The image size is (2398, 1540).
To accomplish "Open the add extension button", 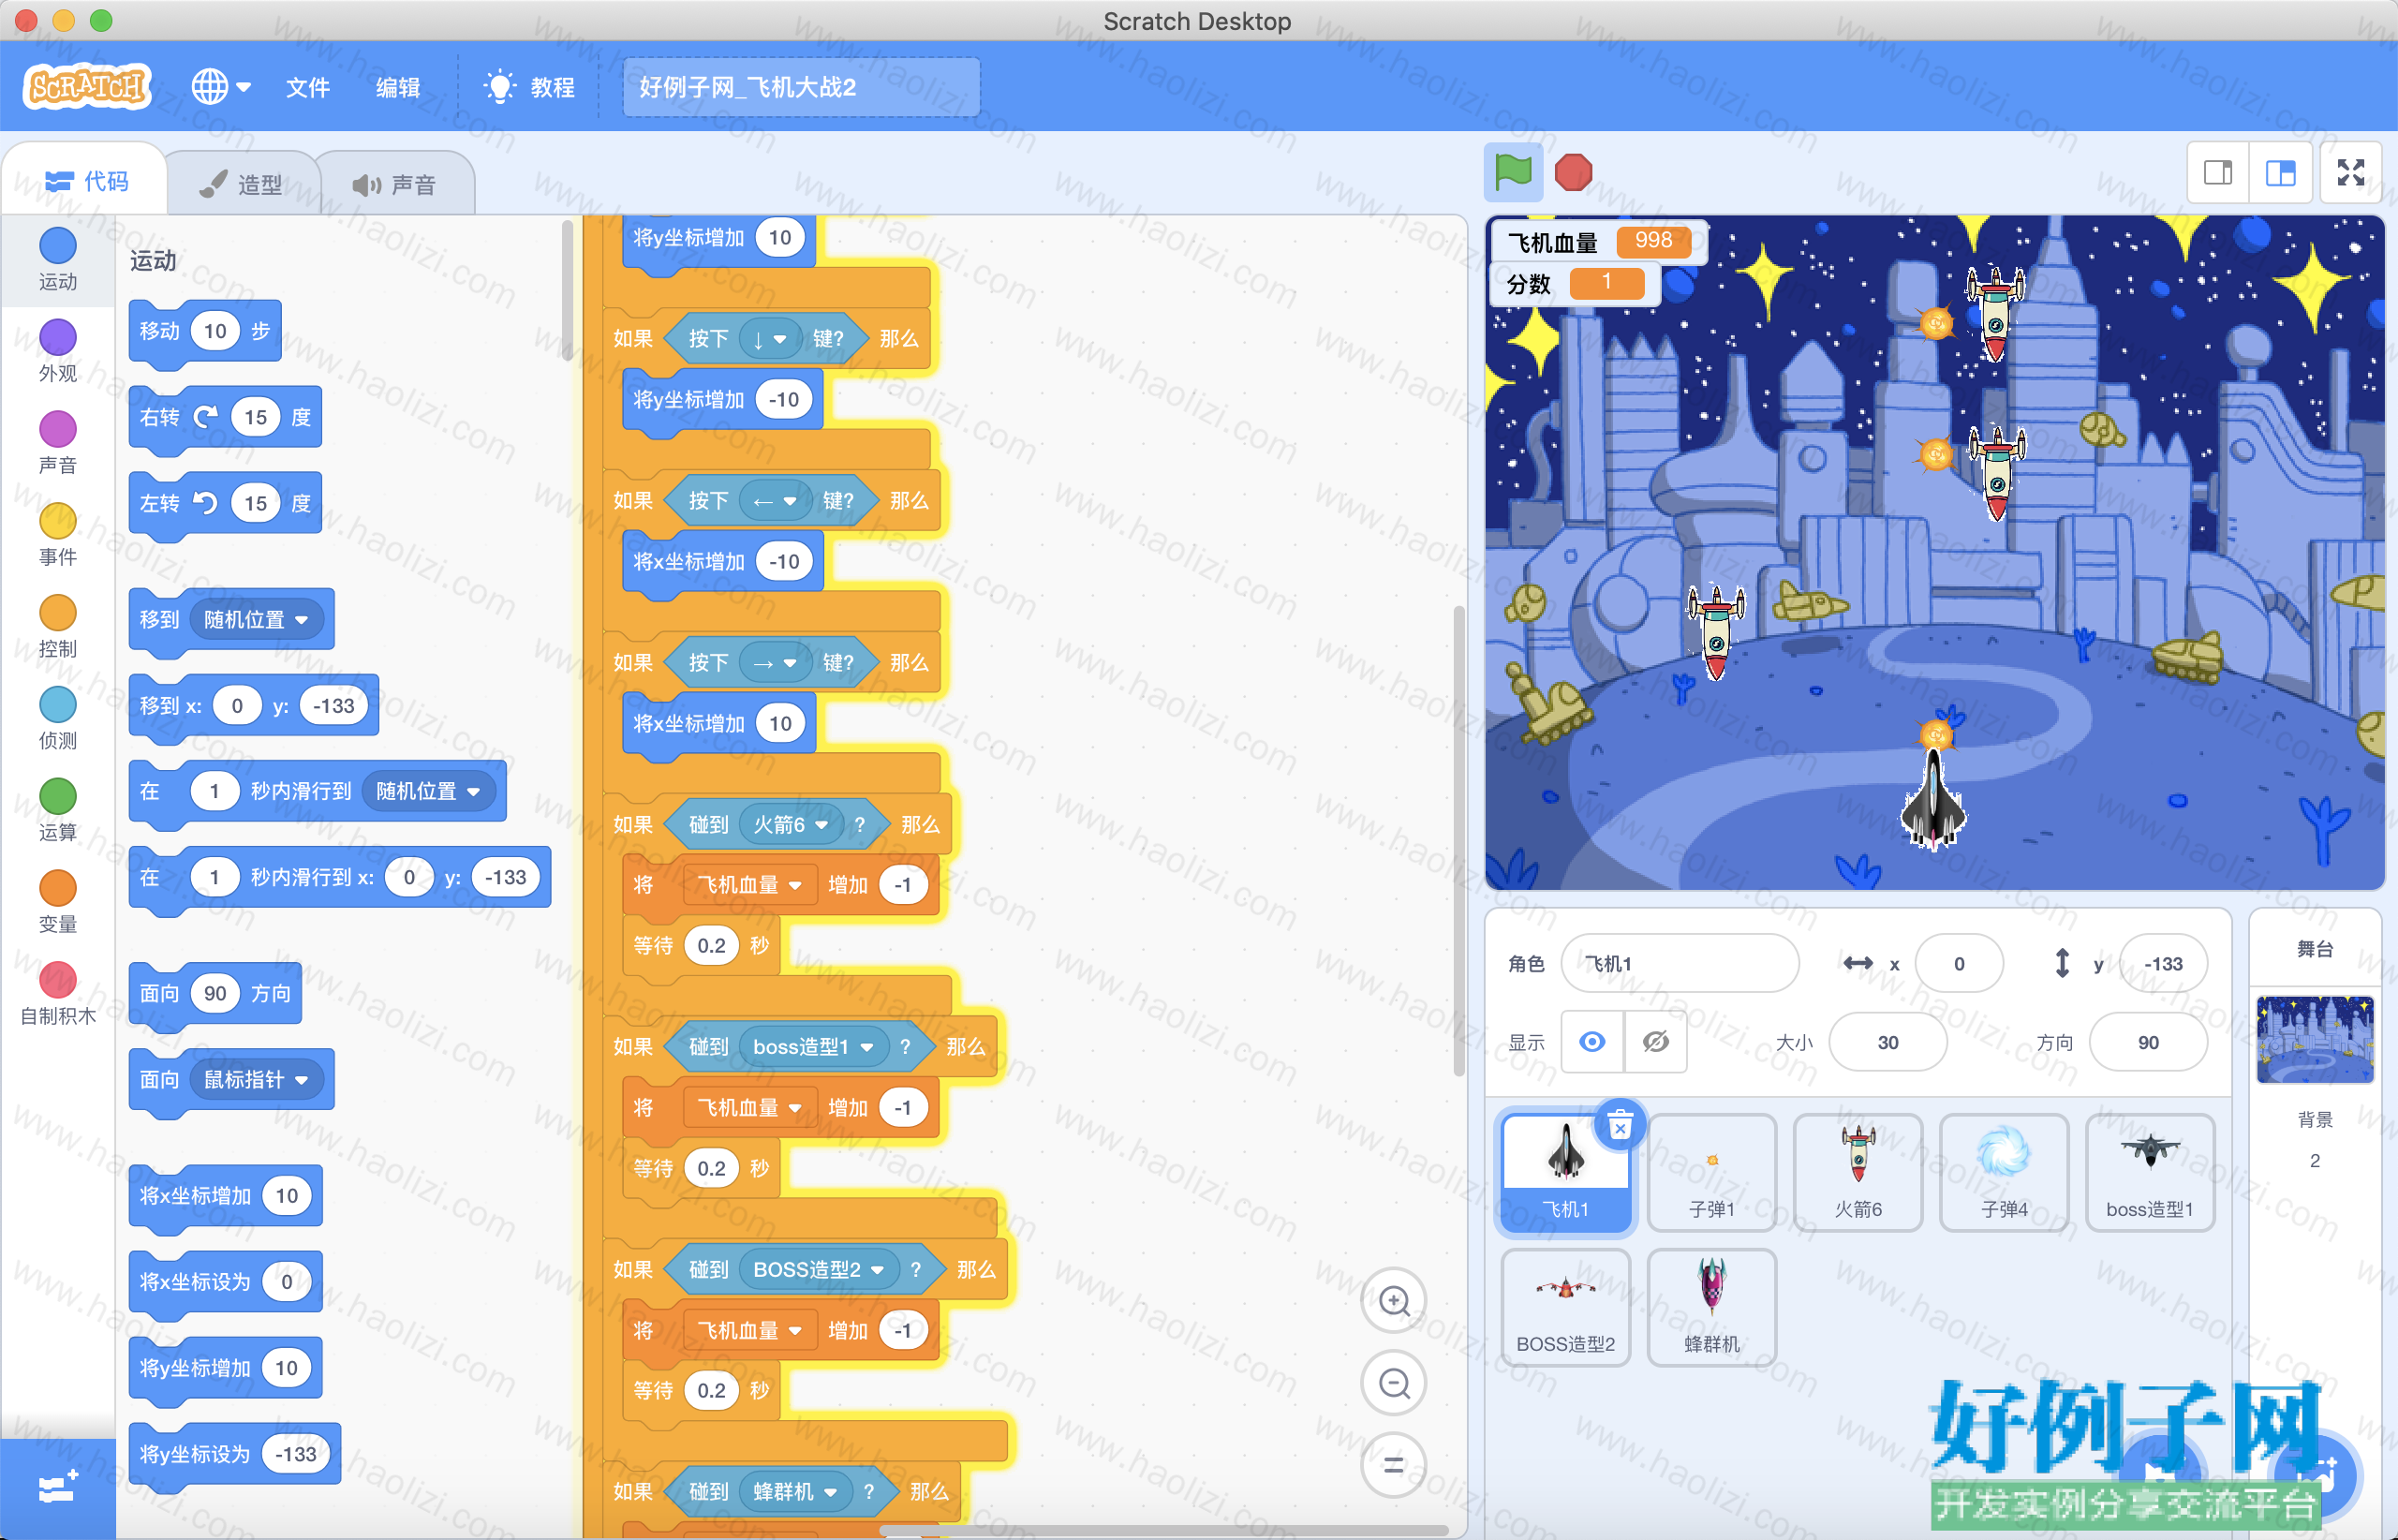I will pos(58,1488).
